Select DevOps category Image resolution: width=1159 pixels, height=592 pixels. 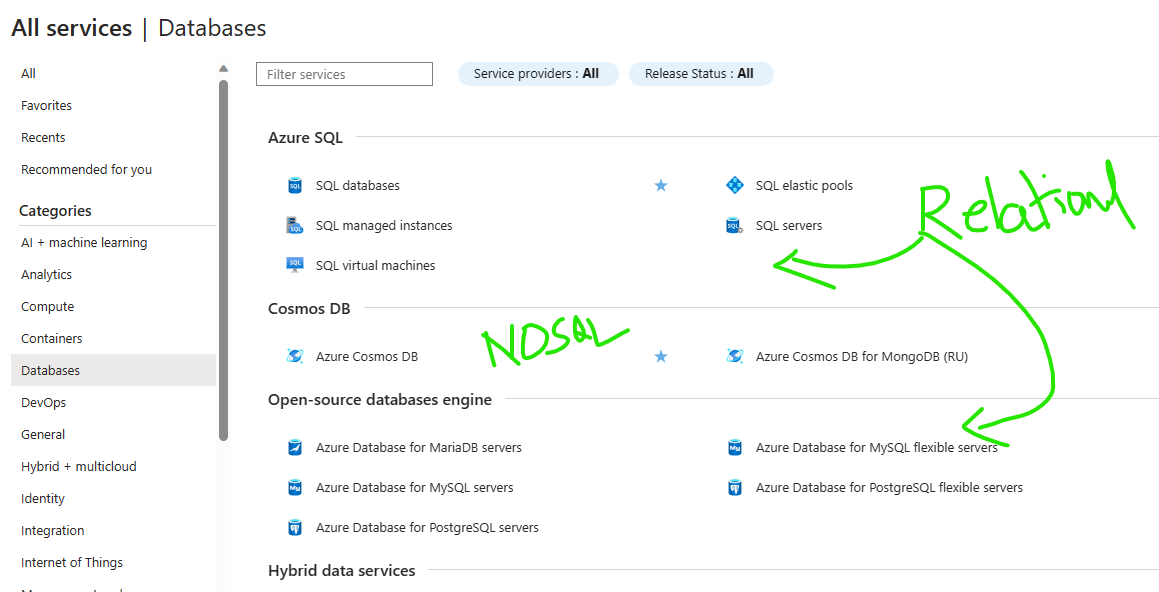click(44, 402)
